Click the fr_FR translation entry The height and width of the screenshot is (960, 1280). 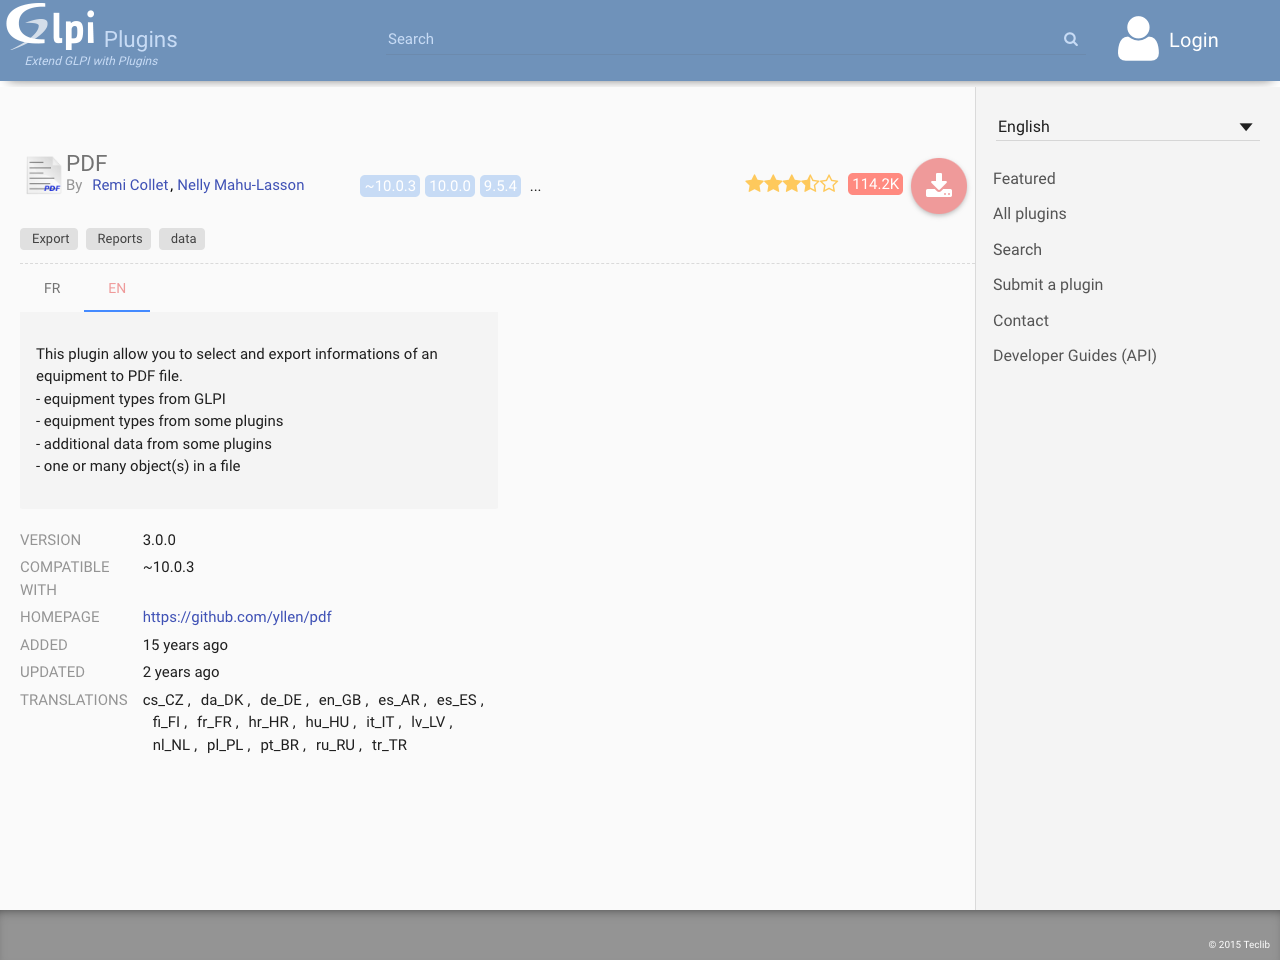(x=214, y=722)
